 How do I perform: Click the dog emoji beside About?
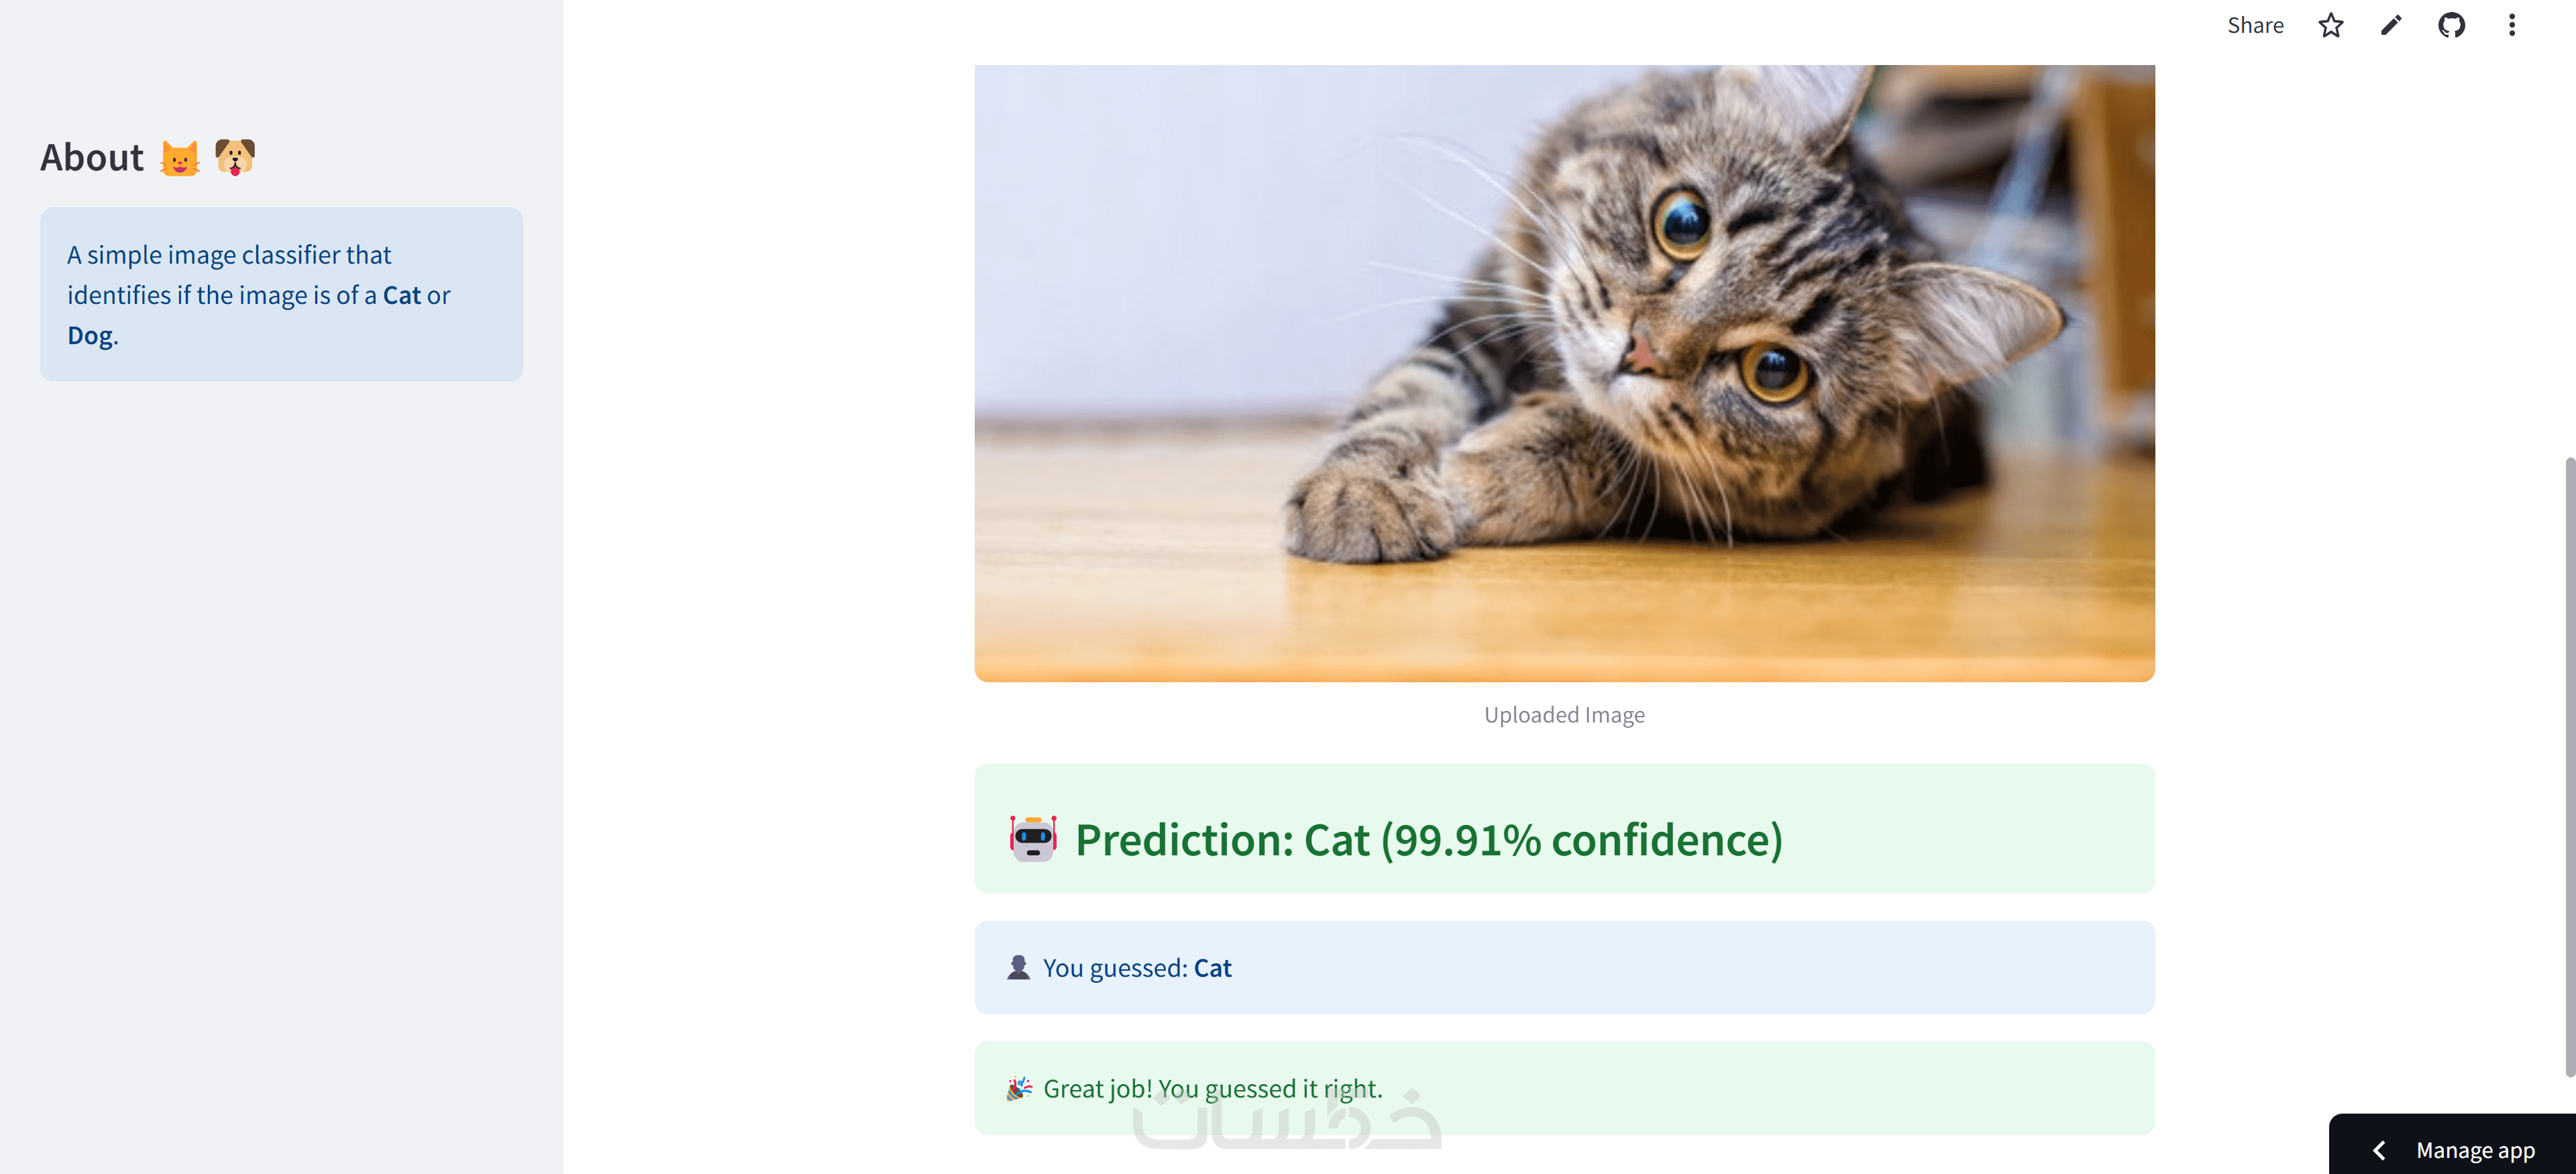click(x=235, y=157)
